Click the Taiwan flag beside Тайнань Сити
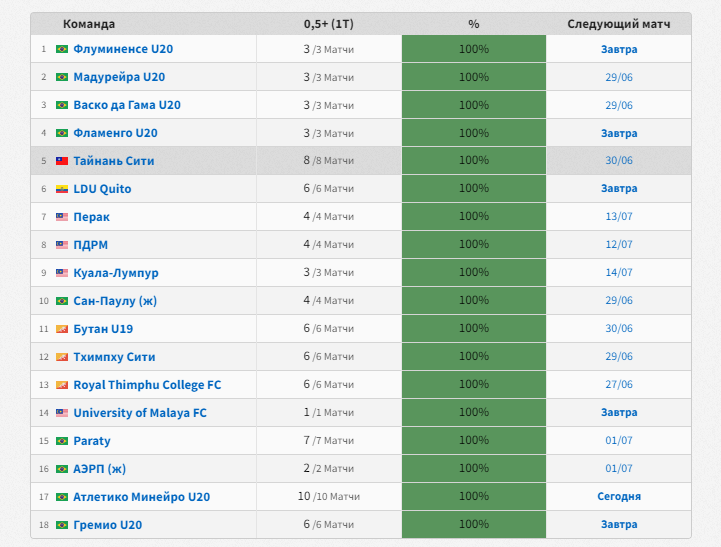 tap(62, 161)
